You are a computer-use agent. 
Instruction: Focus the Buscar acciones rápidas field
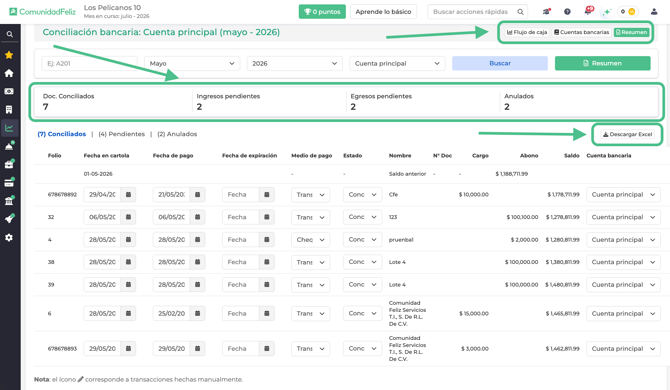pyautogui.click(x=472, y=12)
